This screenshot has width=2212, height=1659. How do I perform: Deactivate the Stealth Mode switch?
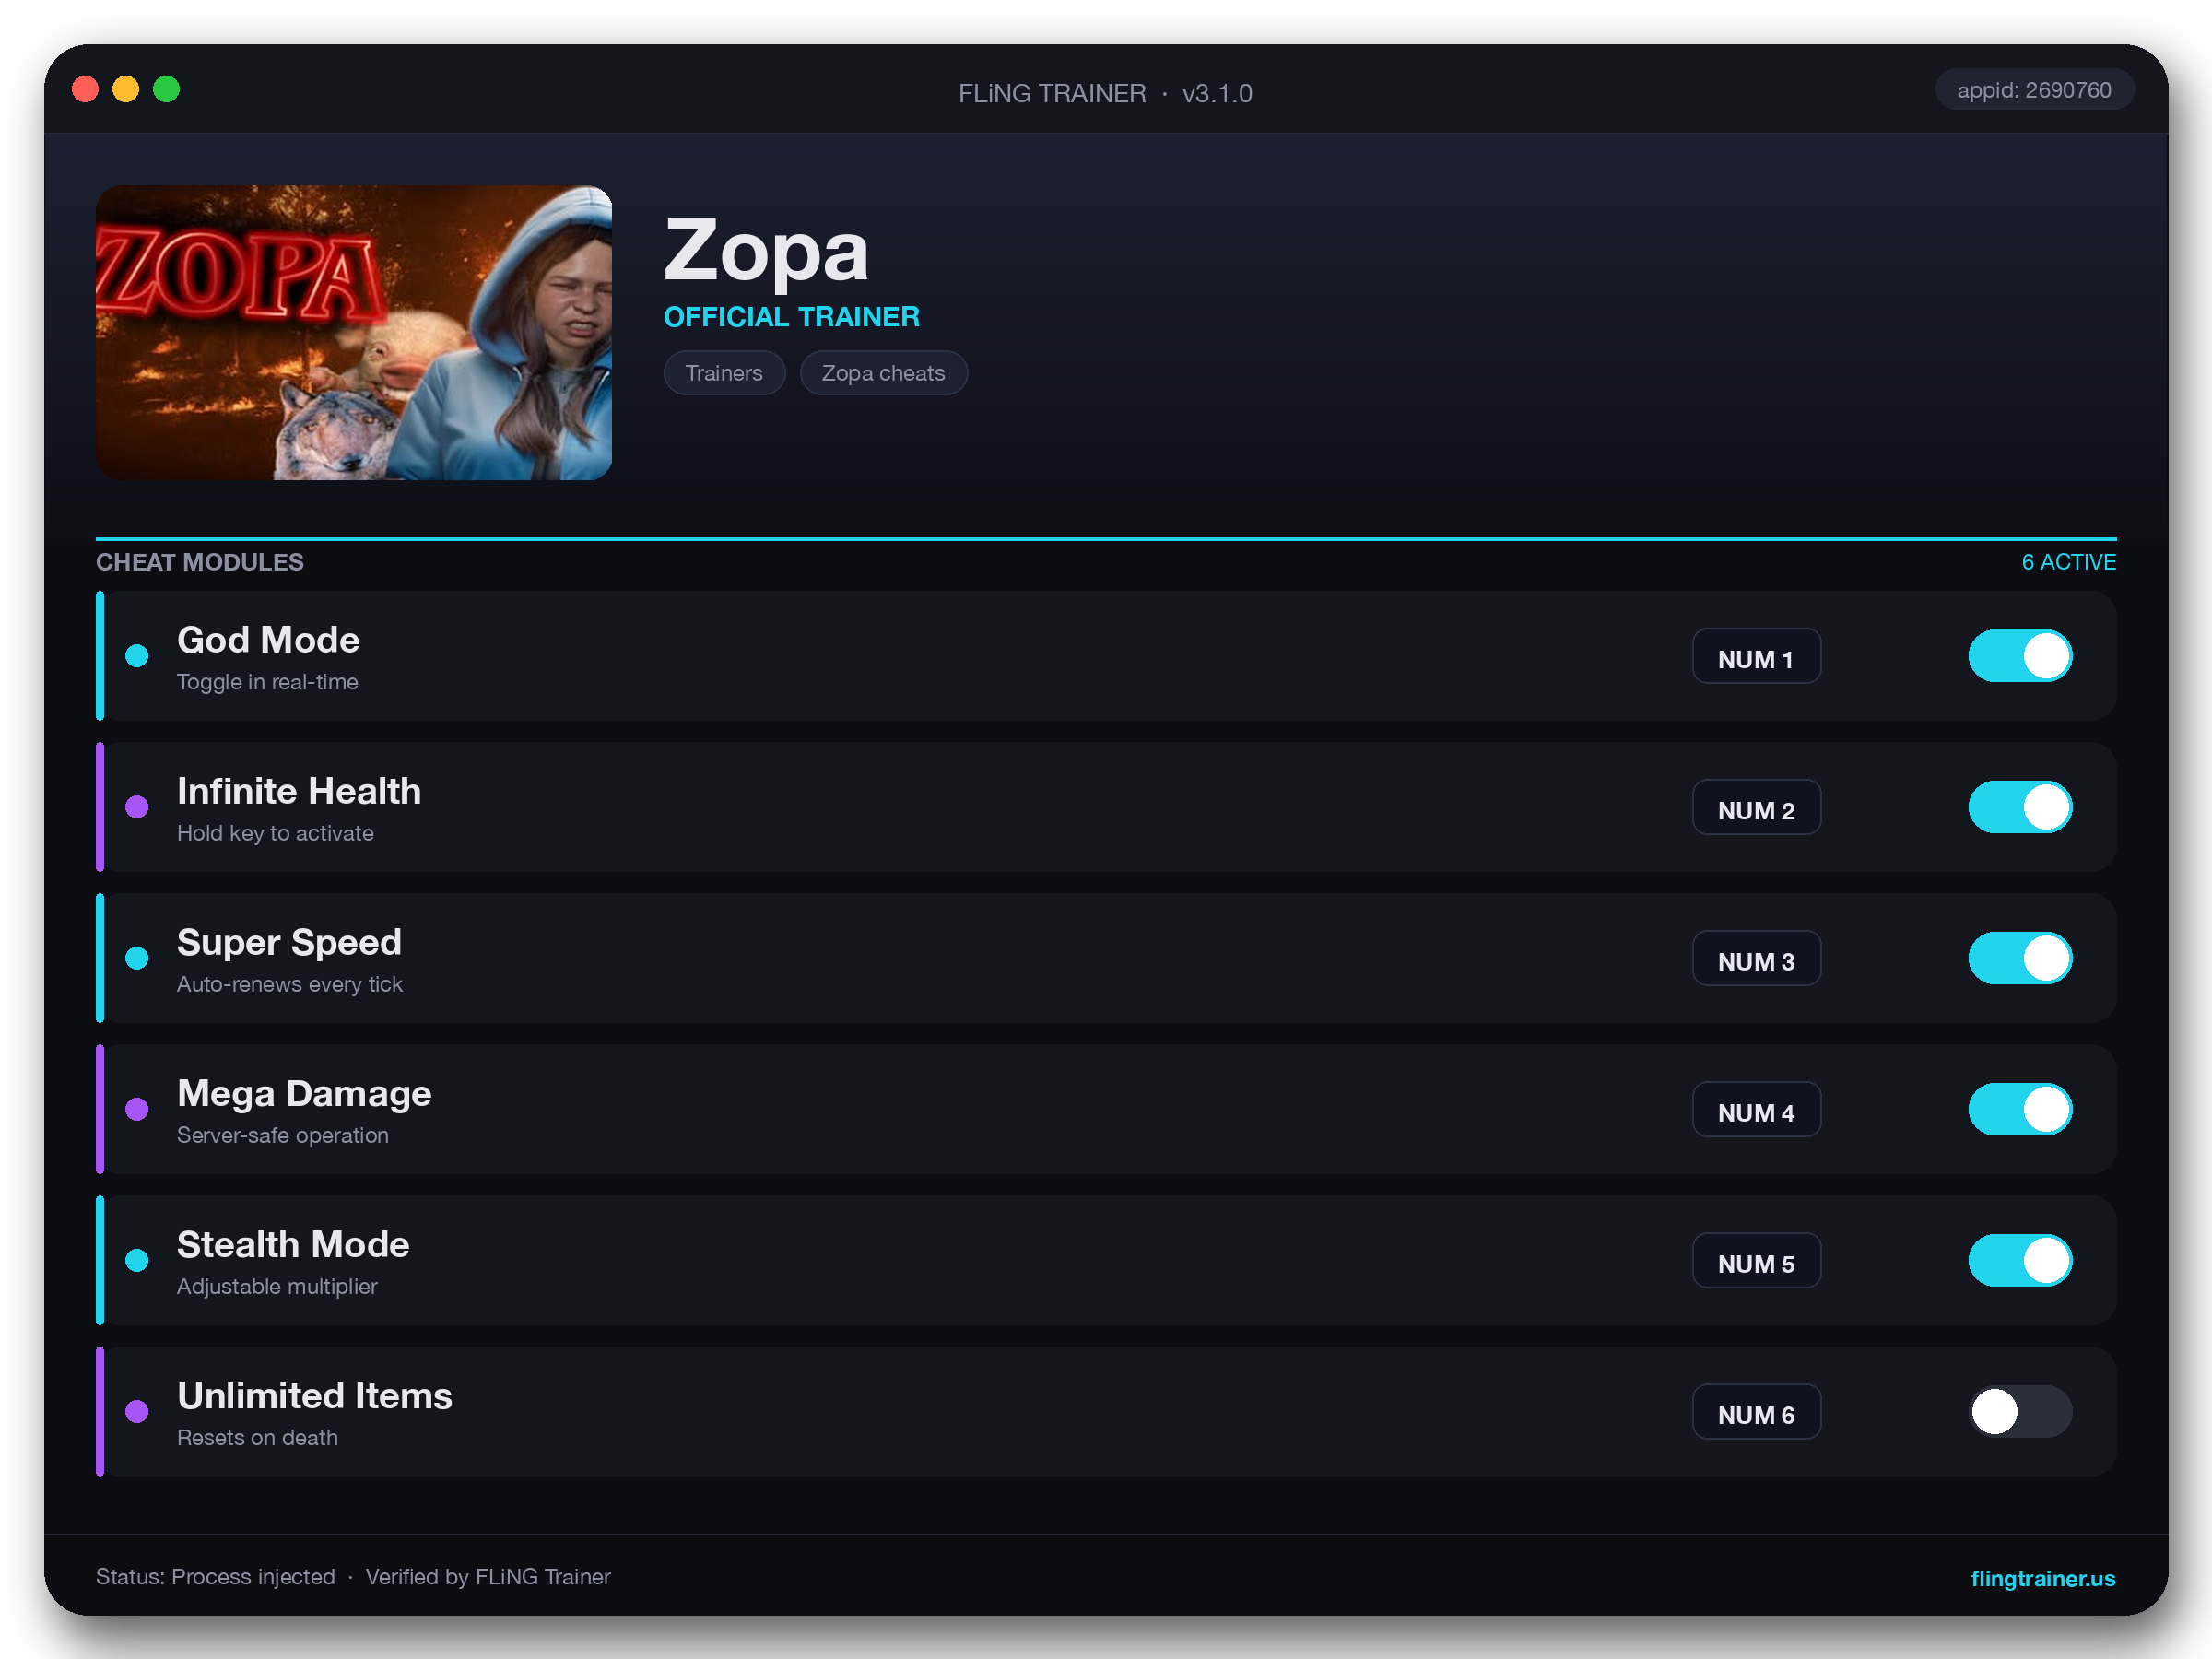click(x=2019, y=1260)
